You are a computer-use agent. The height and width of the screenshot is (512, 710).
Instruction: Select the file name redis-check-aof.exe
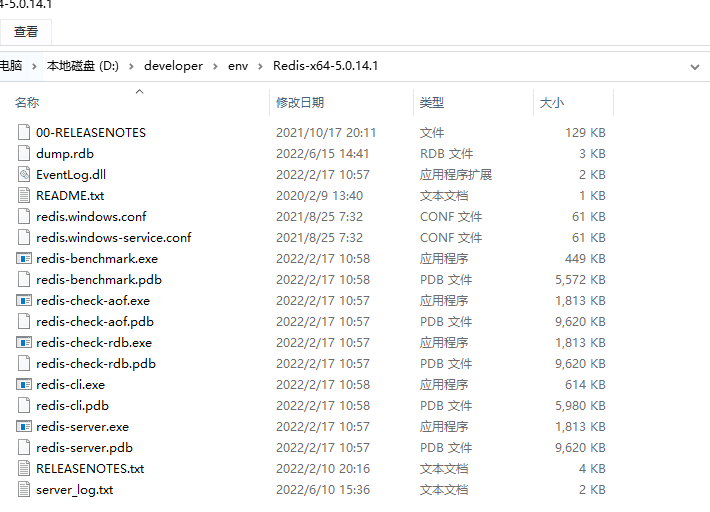click(x=93, y=301)
